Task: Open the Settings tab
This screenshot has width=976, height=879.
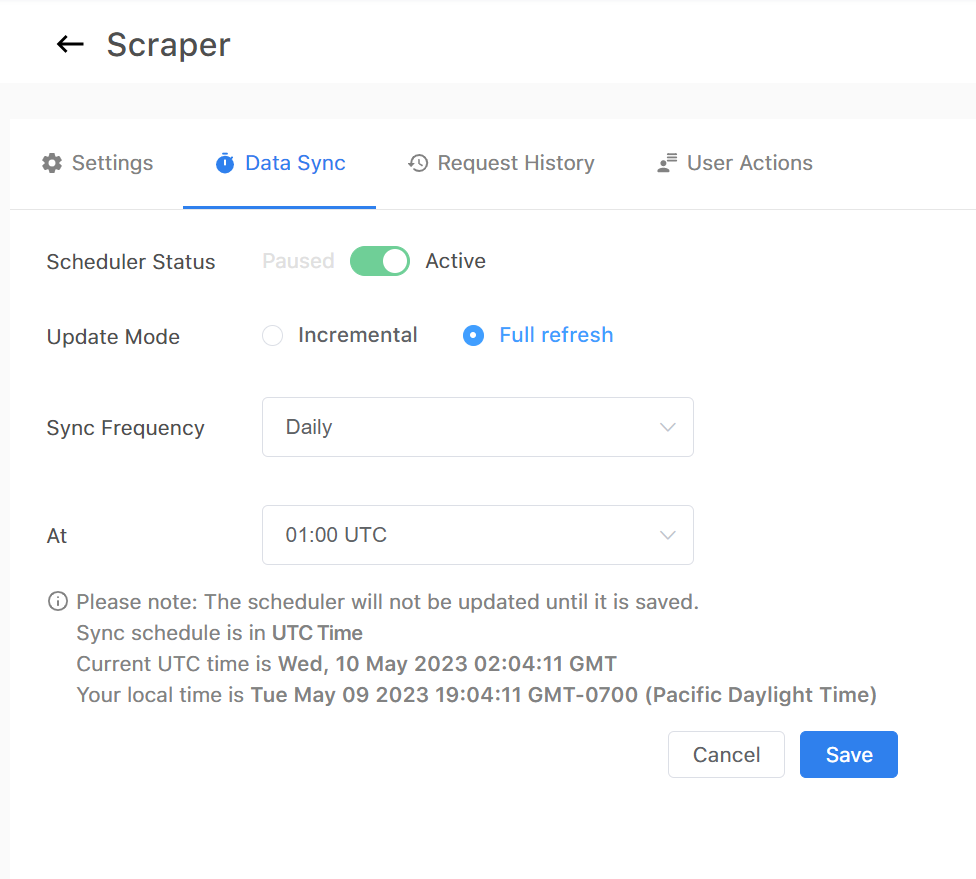Action: 97,163
